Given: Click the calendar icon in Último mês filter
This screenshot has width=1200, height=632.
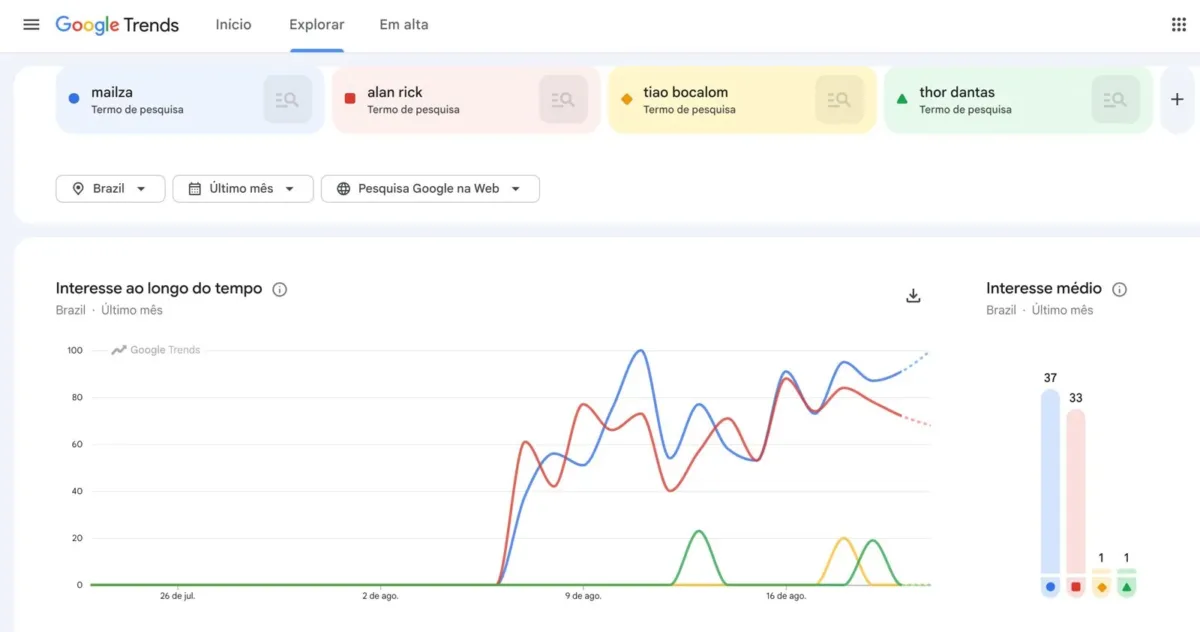Looking at the screenshot, I should click(195, 188).
